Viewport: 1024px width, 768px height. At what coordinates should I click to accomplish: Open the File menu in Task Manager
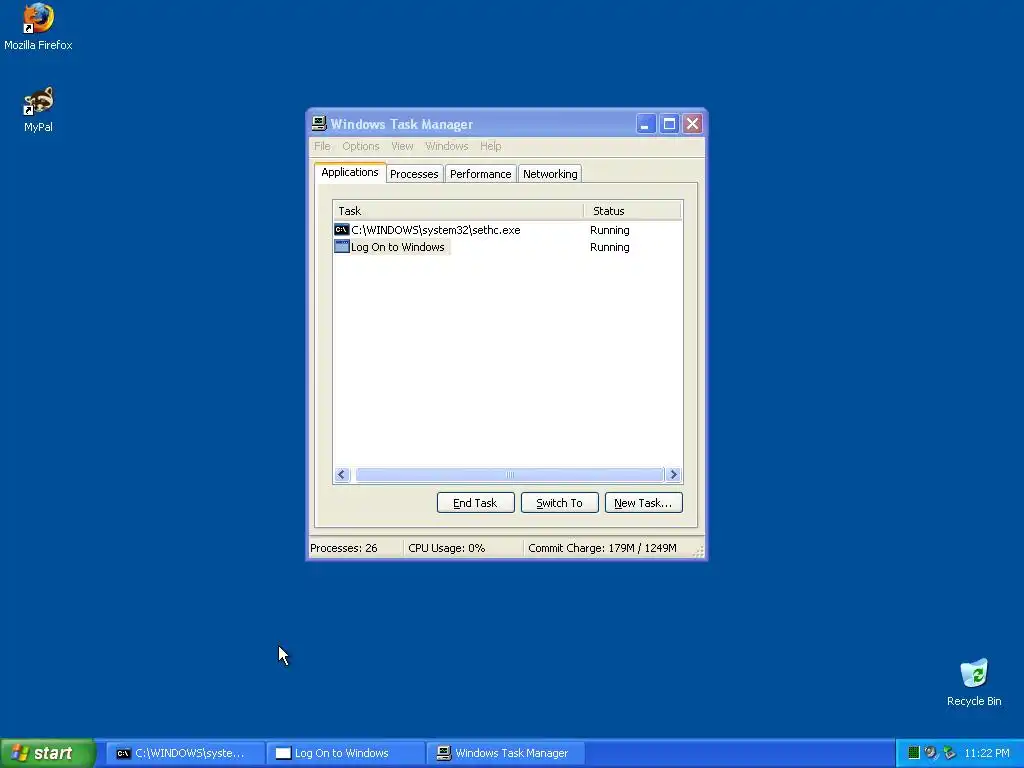pyautogui.click(x=322, y=146)
